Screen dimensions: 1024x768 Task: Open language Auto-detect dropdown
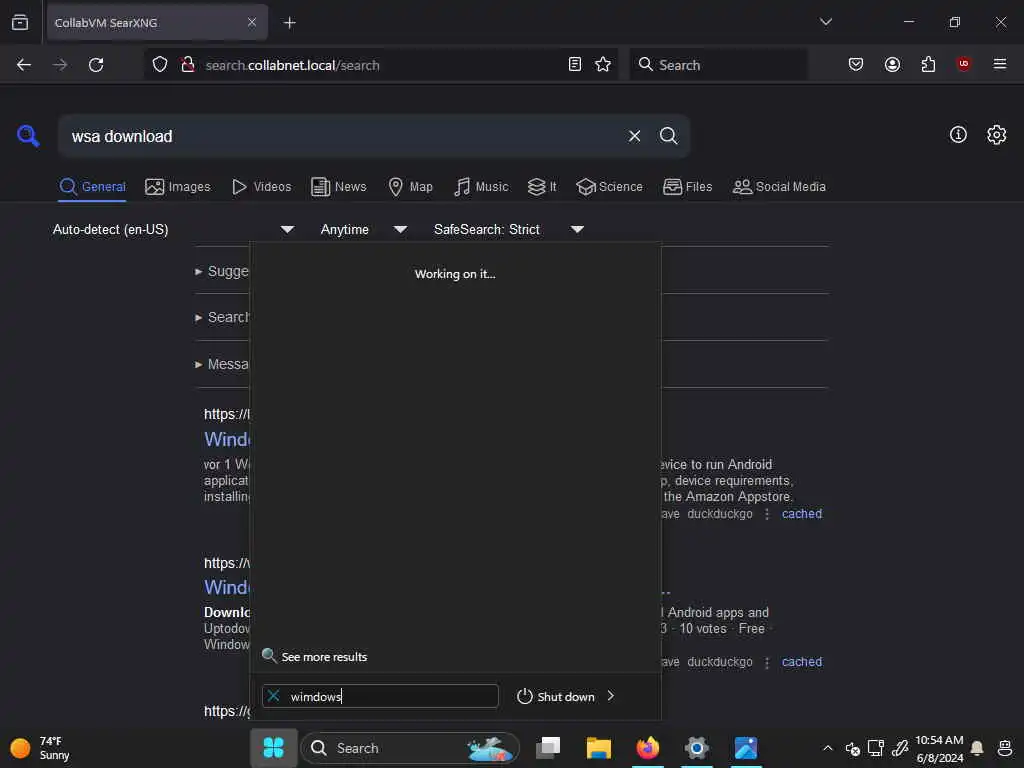(x=174, y=229)
